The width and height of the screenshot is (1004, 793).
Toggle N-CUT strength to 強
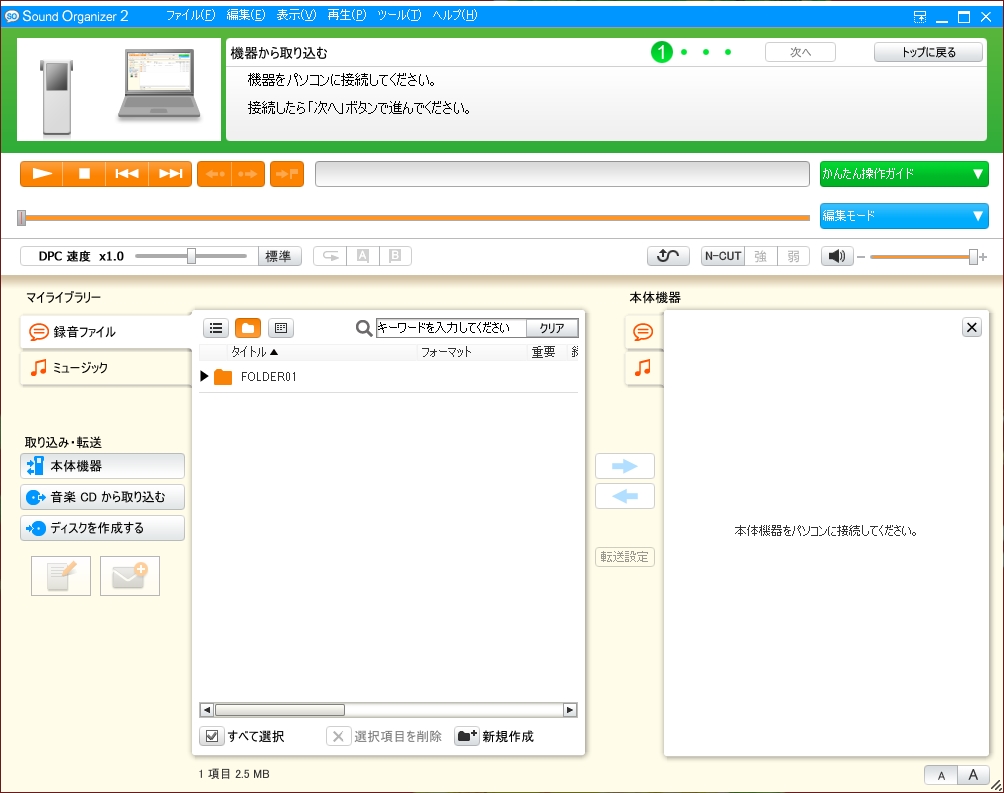(x=760, y=255)
